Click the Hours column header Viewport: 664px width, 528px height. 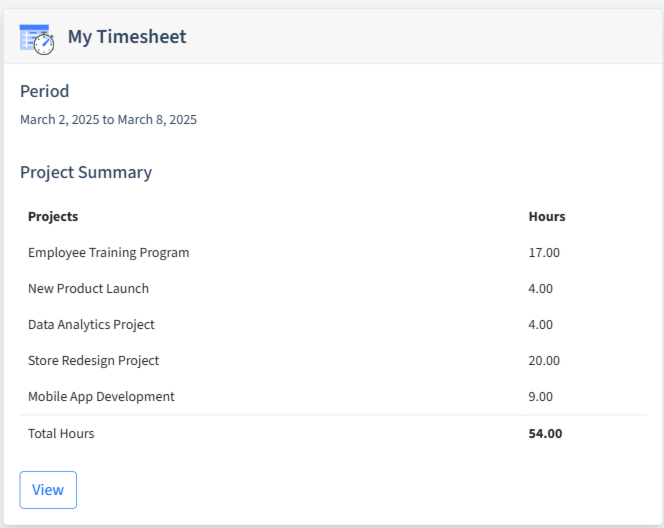(547, 216)
